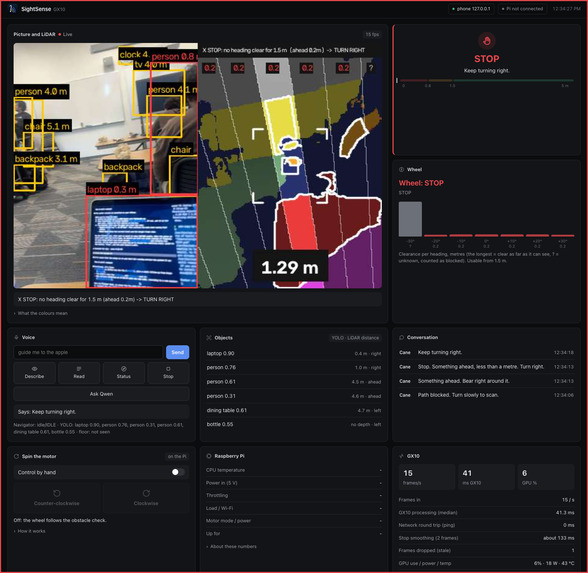
Task: Click the gauge icon on Status
Action: click(x=124, y=369)
